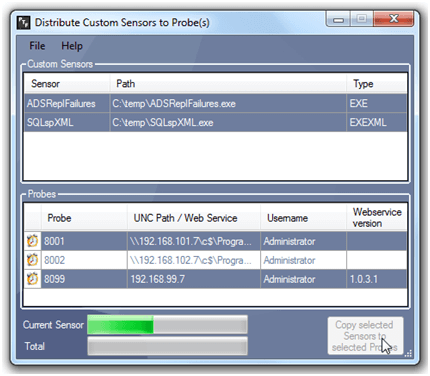Click Administrator username for probe 8001
This screenshot has width=430, height=376.
[303, 241]
